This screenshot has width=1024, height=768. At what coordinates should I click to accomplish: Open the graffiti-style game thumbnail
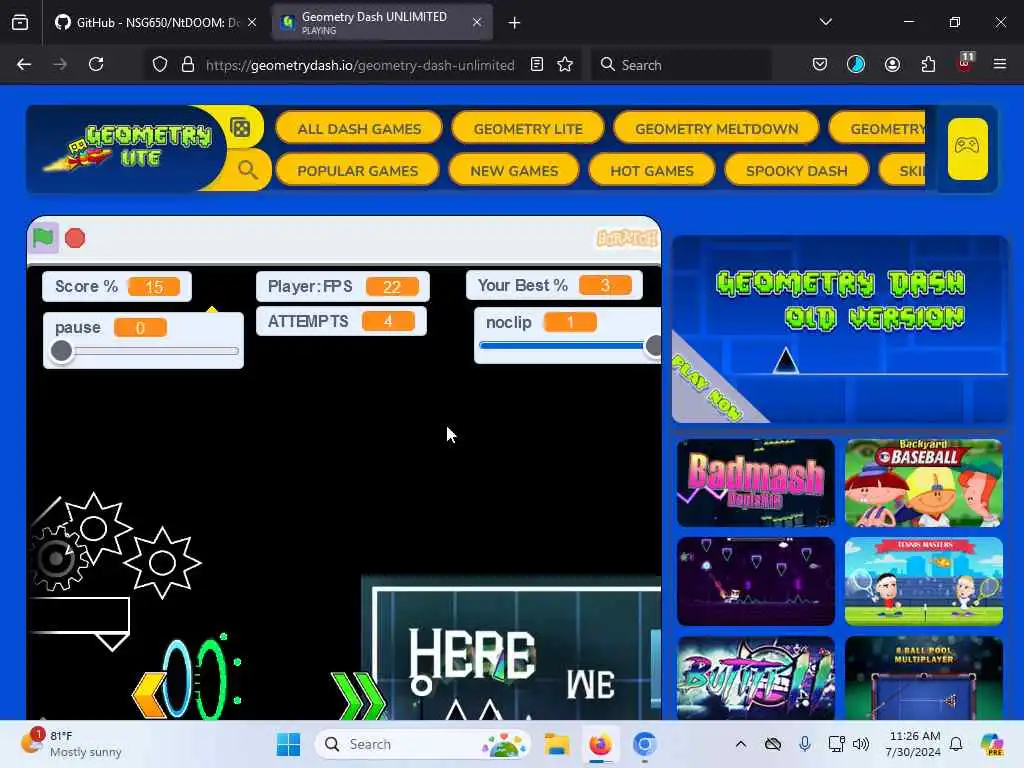coord(756,678)
